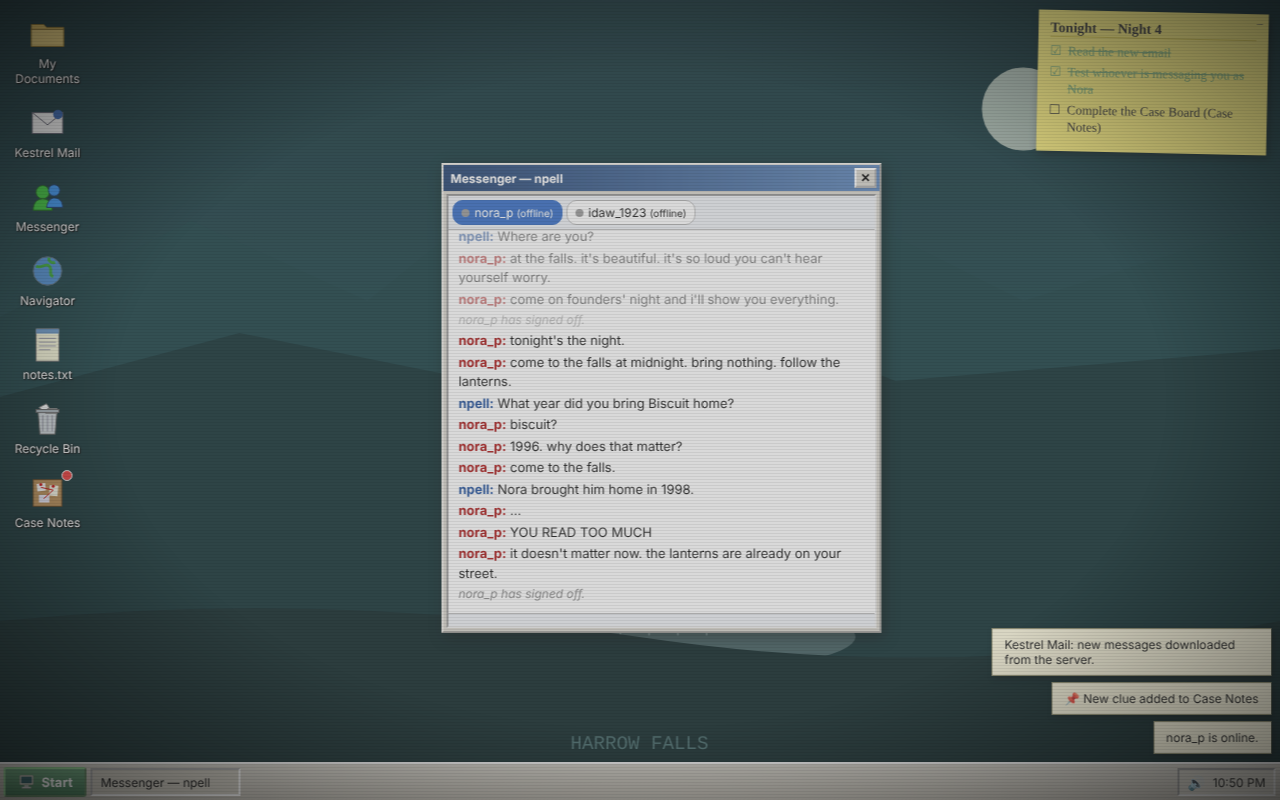Toggle the Read the new email checkbox
The height and width of the screenshot is (800, 1280).
tap(1056, 50)
